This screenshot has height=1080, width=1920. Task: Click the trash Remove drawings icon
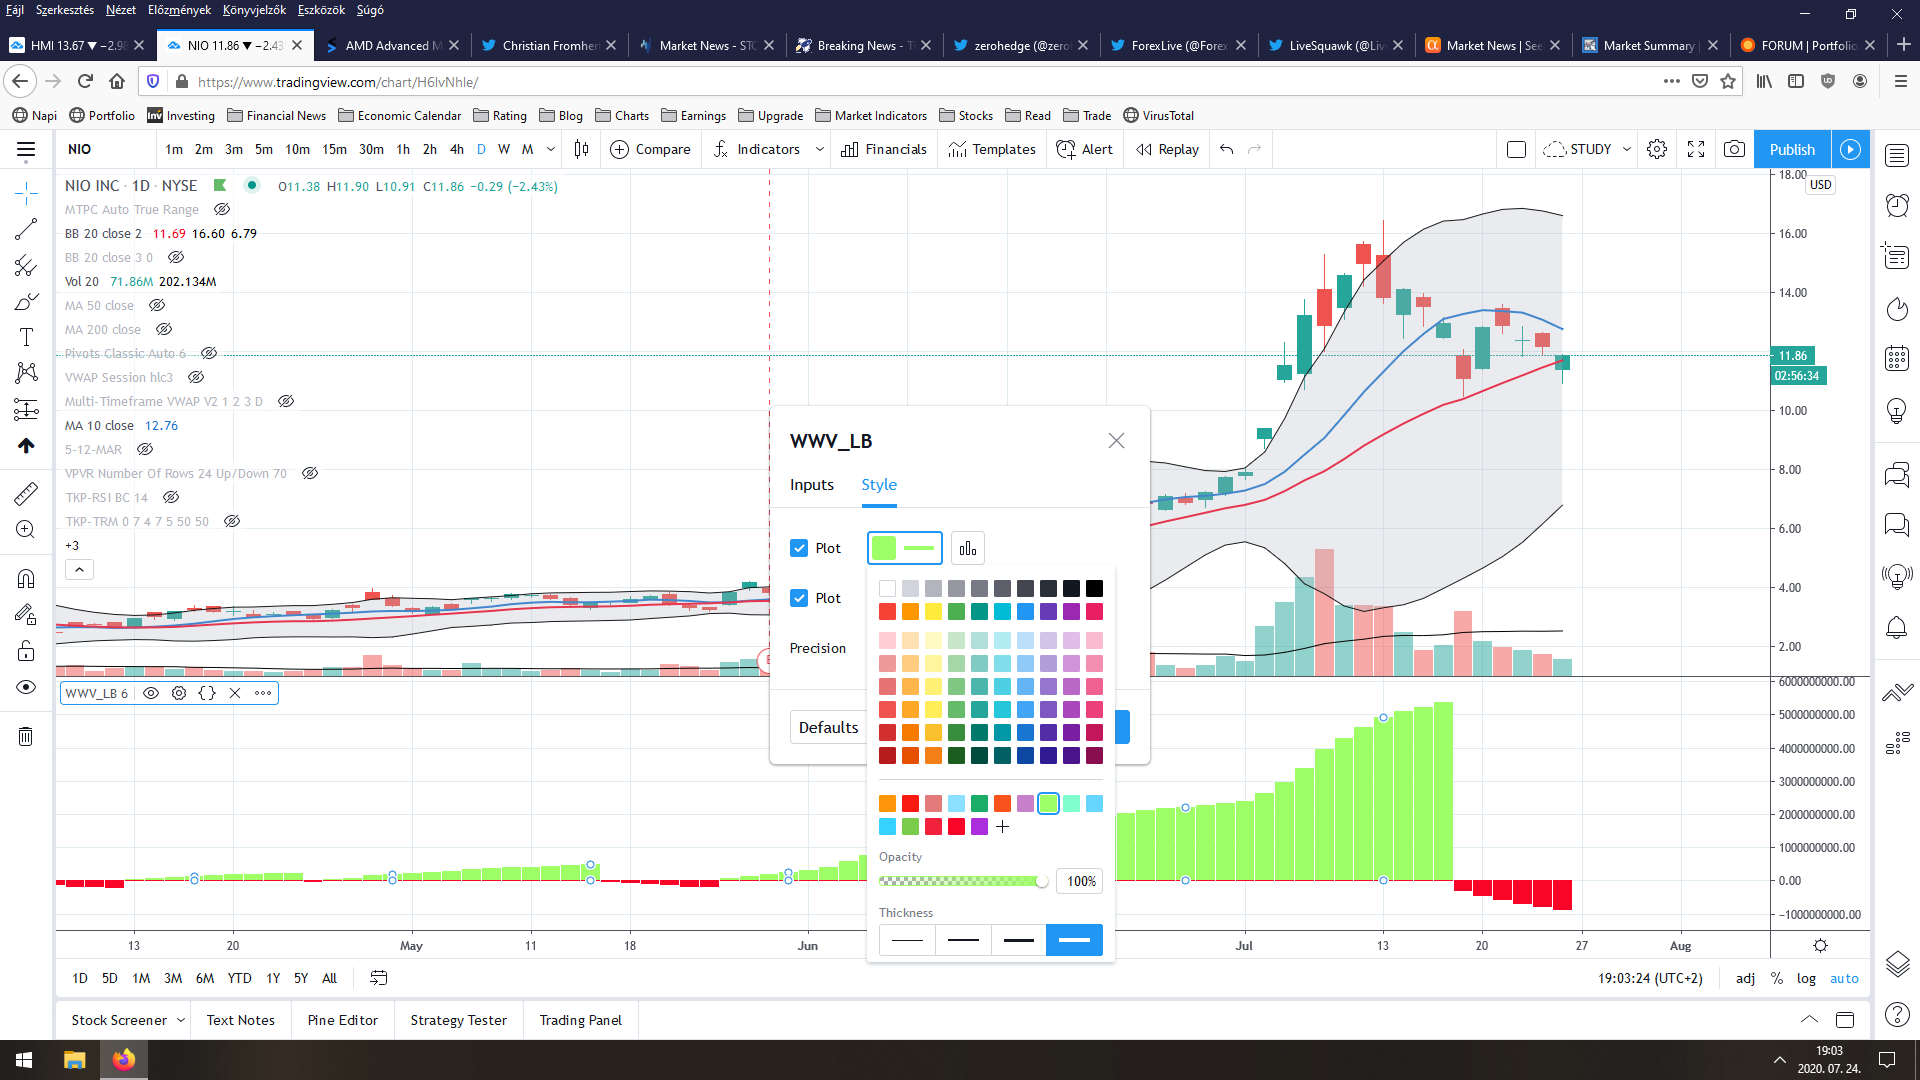[x=26, y=737]
